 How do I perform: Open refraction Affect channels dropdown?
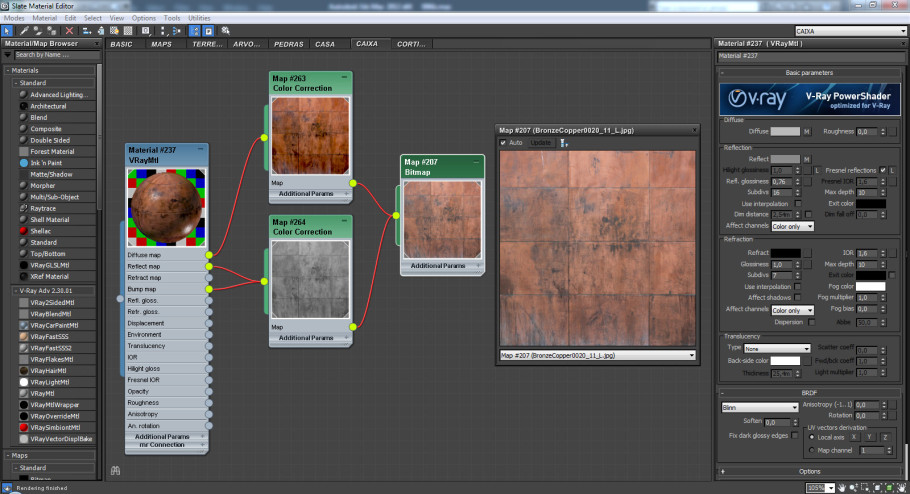792,311
